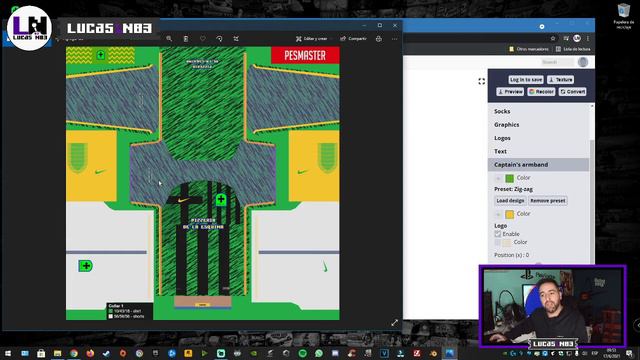Open the browser three-dot menu
The width and height of the screenshot is (640, 360).
click(x=588, y=38)
